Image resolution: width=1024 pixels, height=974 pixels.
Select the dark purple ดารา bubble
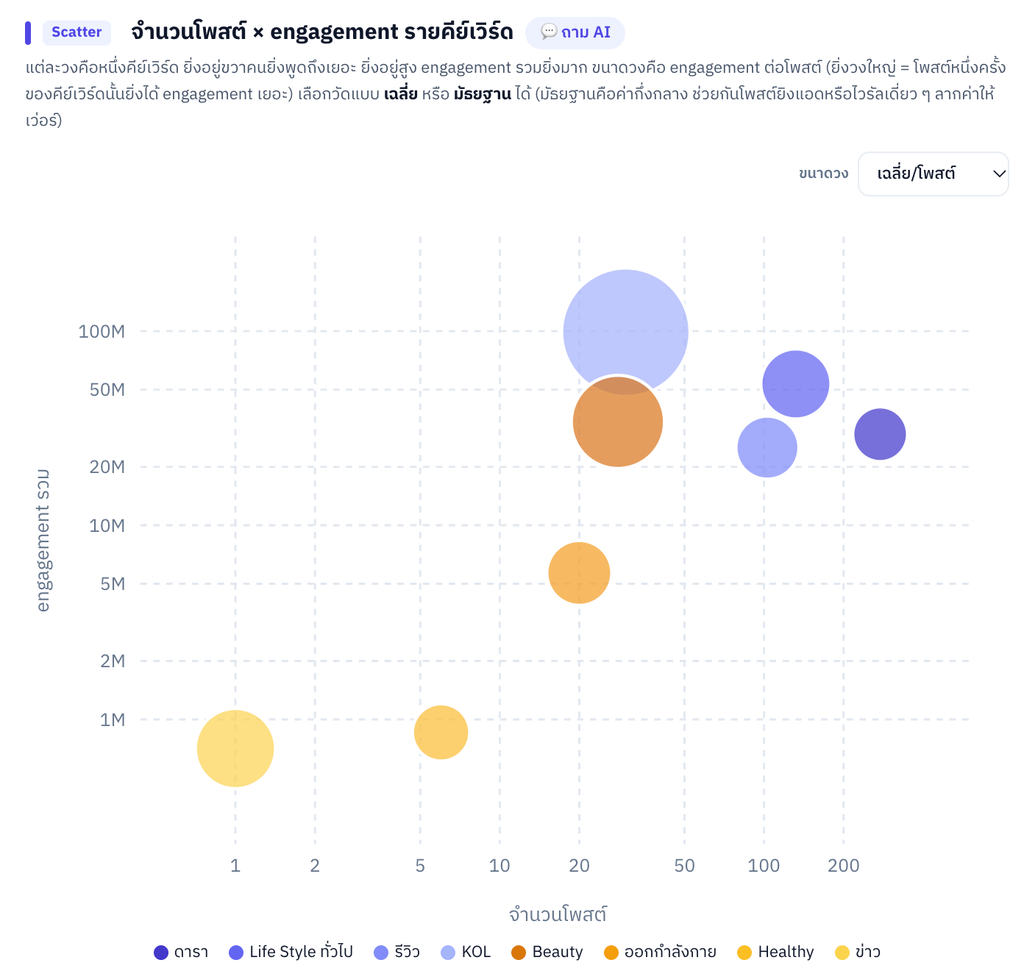tap(880, 434)
